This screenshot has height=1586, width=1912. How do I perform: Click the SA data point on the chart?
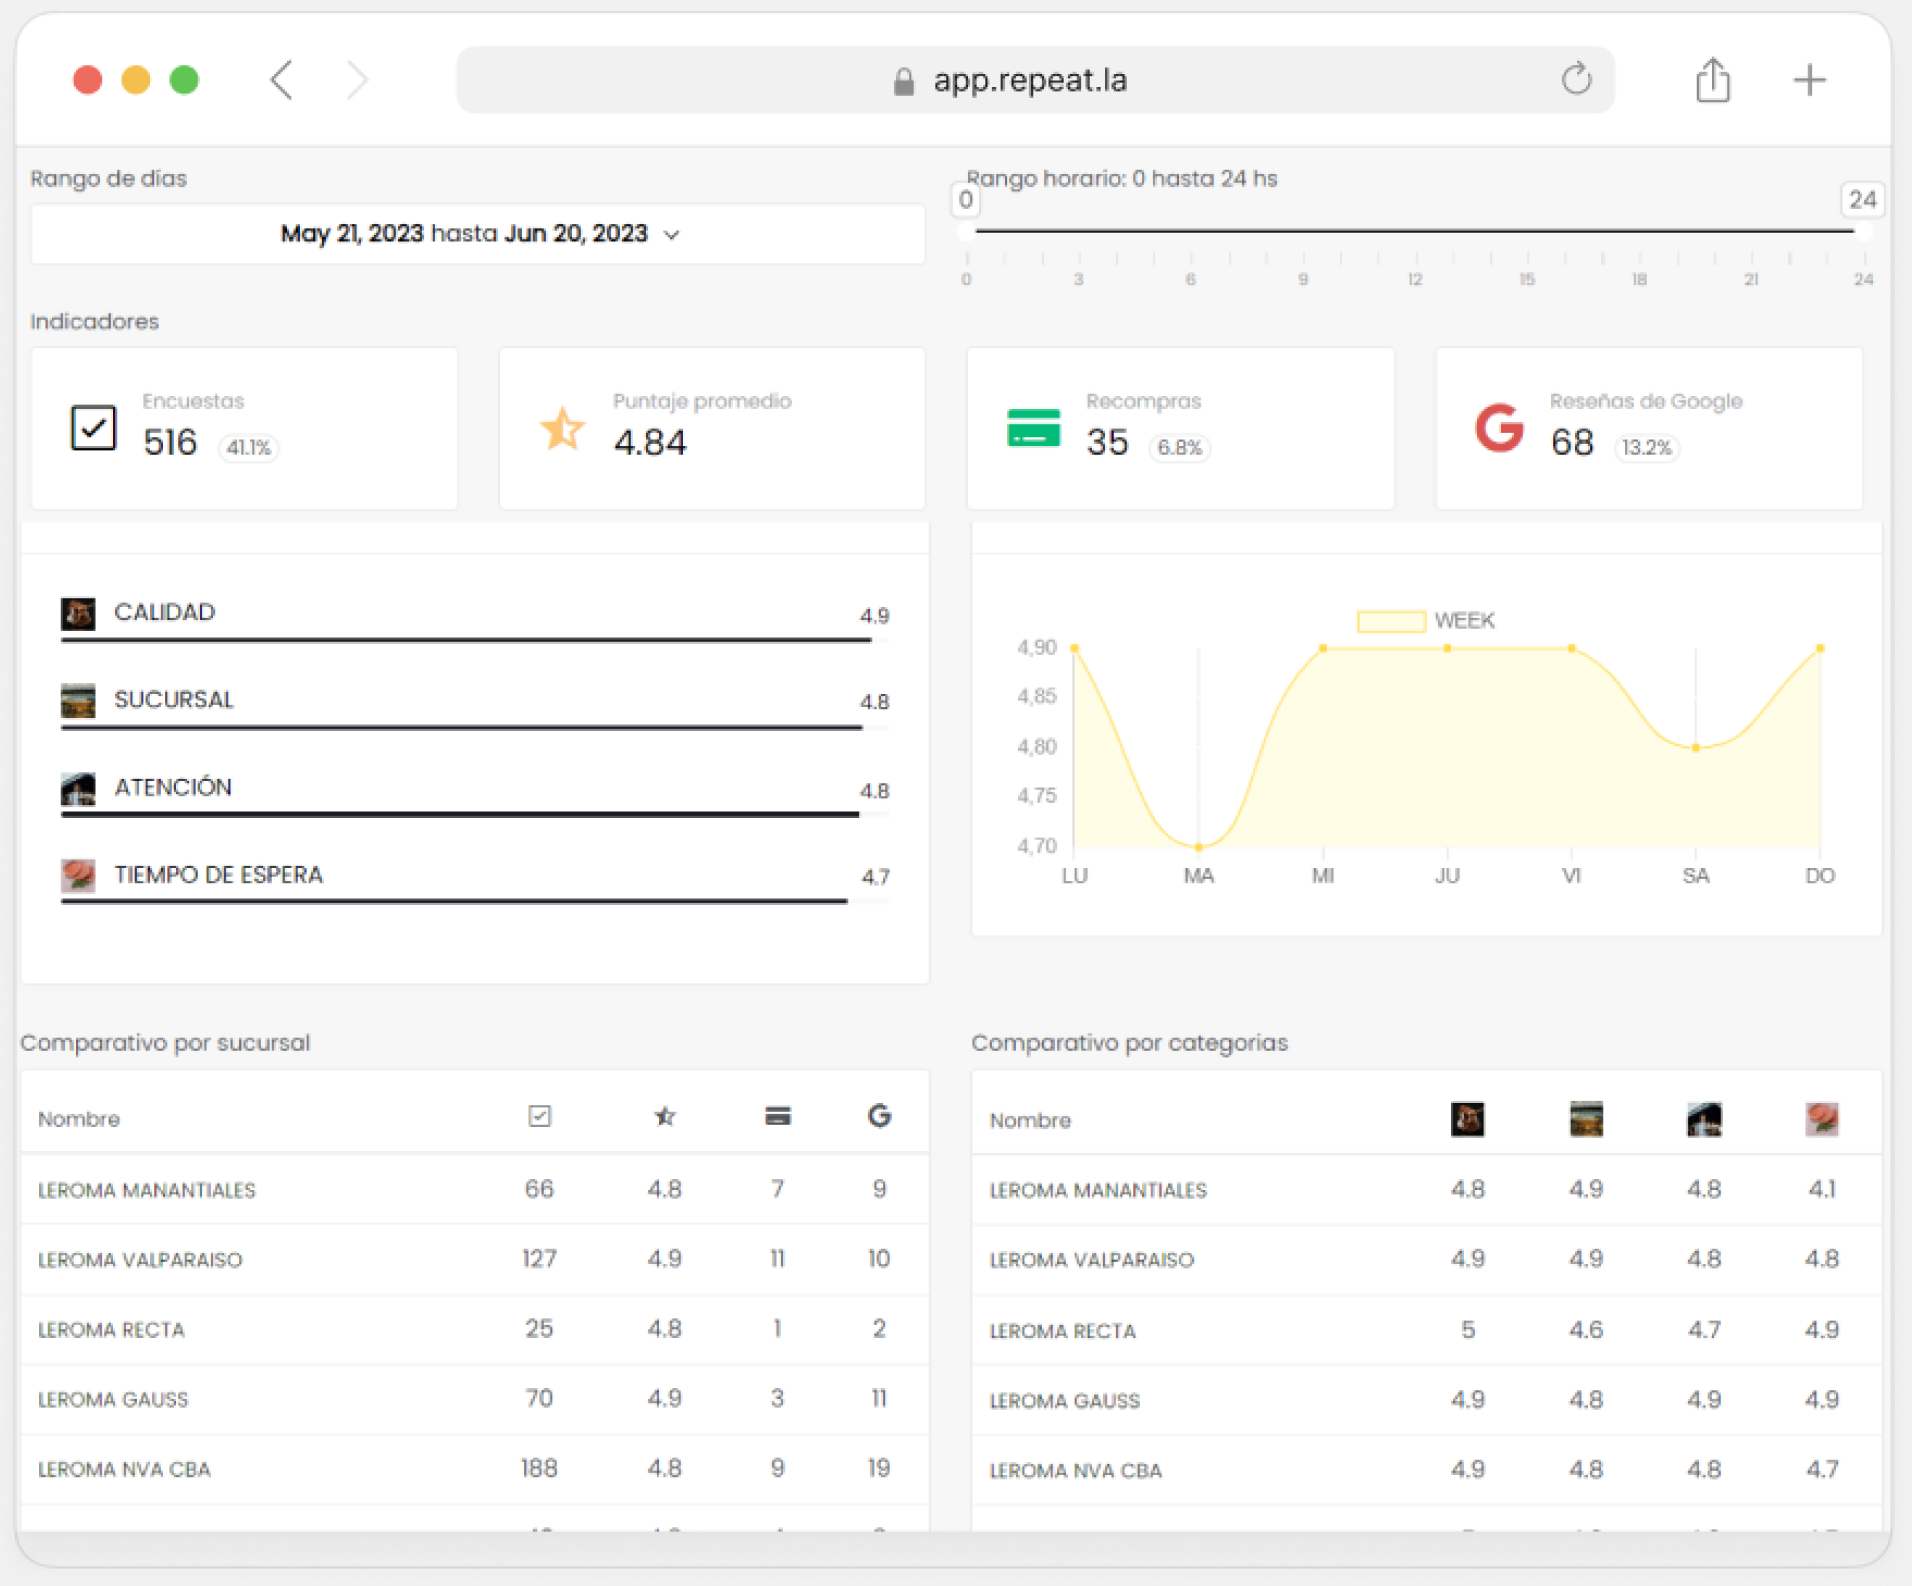point(1695,747)
